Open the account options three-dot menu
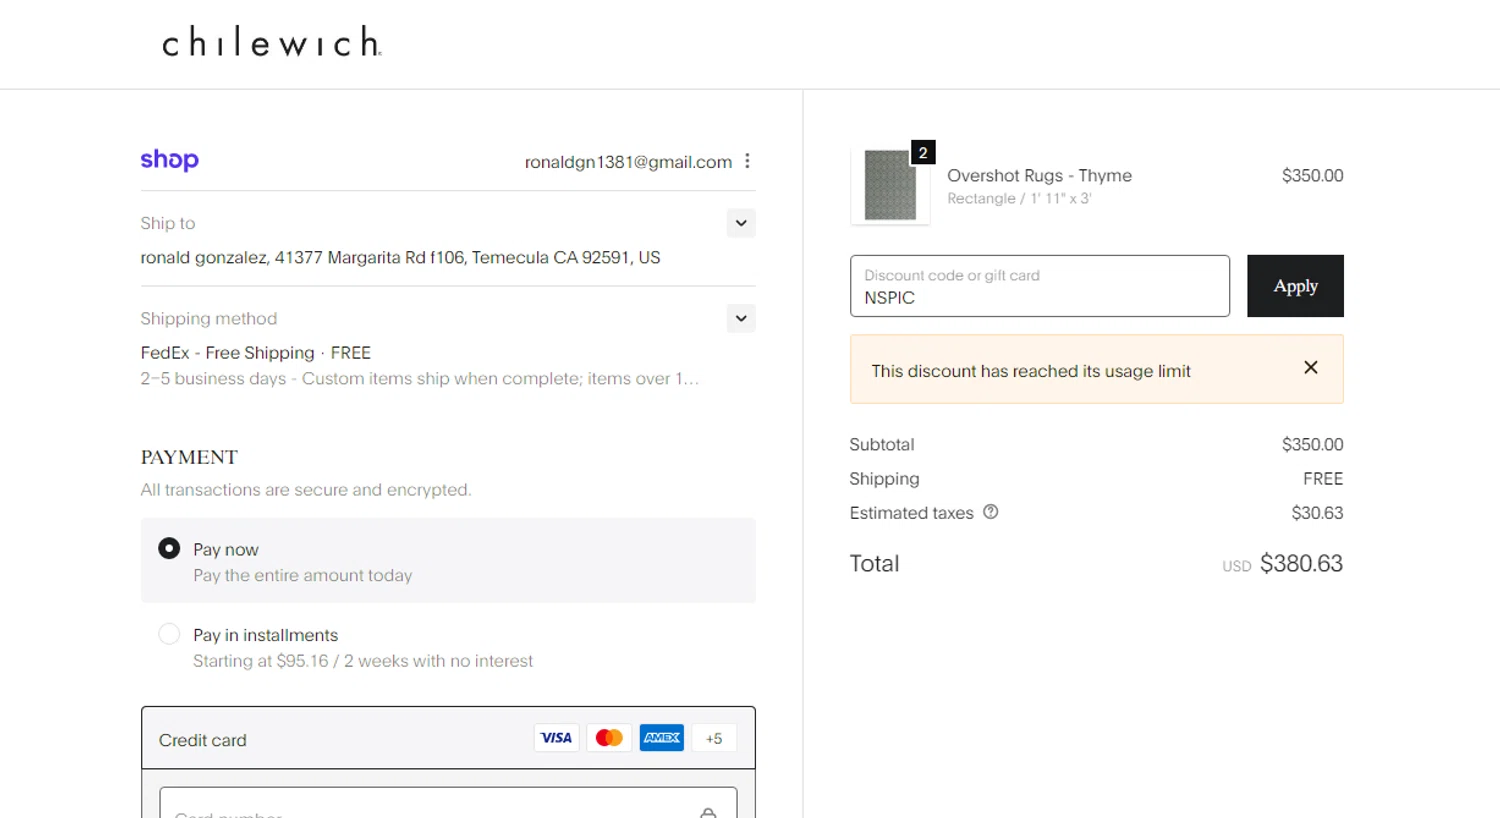 point(747,161)
